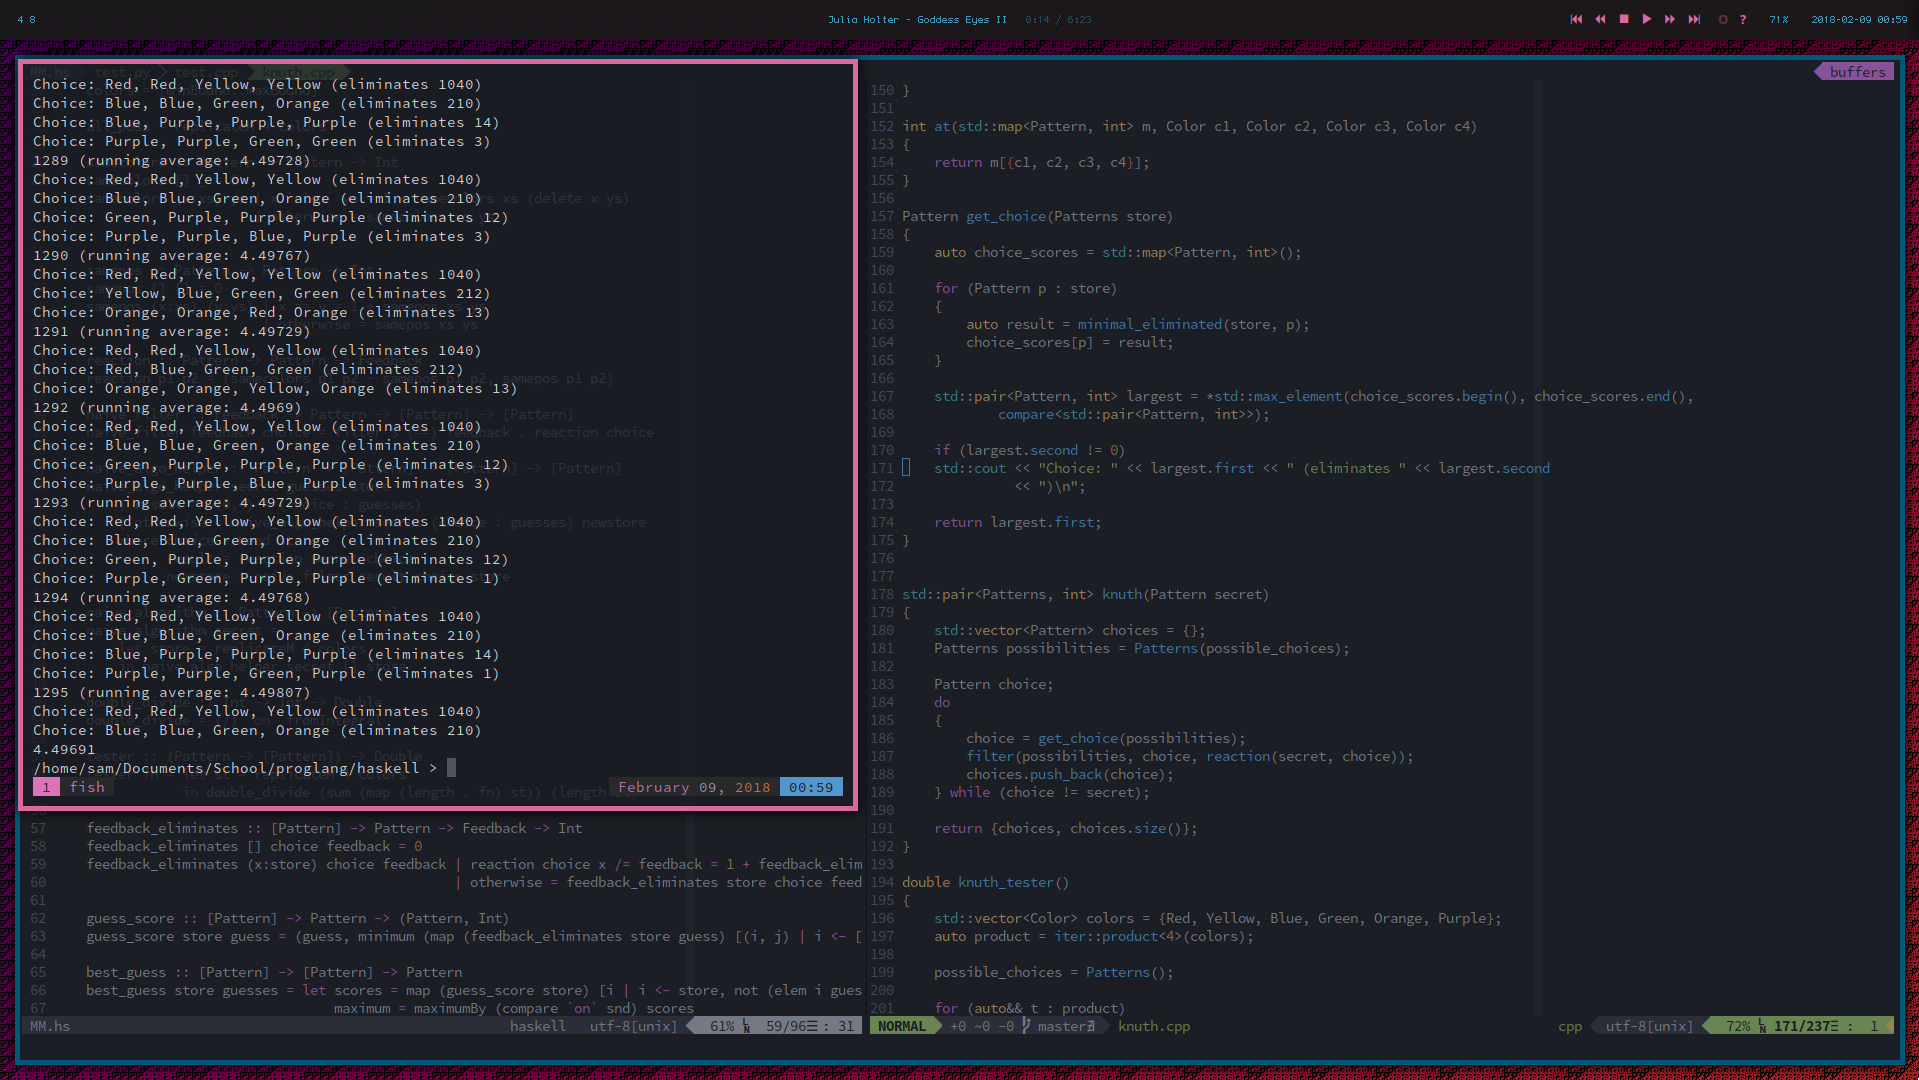Click utf-8[unix] encoding in knuth.cpp status line

pos(1649,1026)
